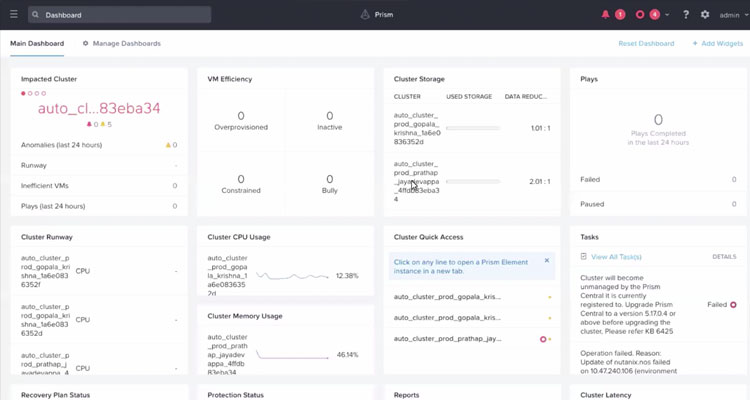Viewport: 750px width, 400px height.
Task: Open the Manage Dashboards tab
Action: coord(121,44)
